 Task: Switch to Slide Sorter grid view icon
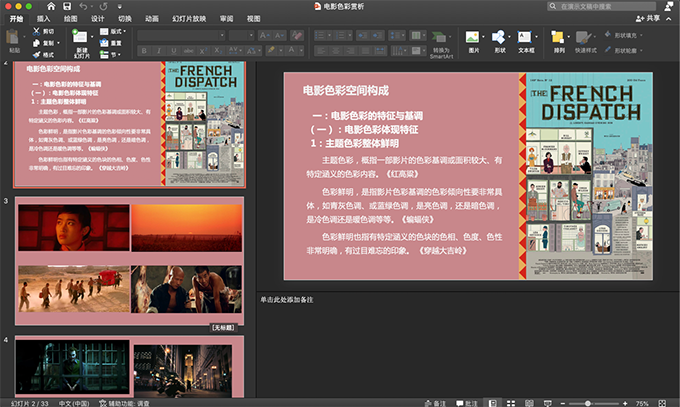511,403
